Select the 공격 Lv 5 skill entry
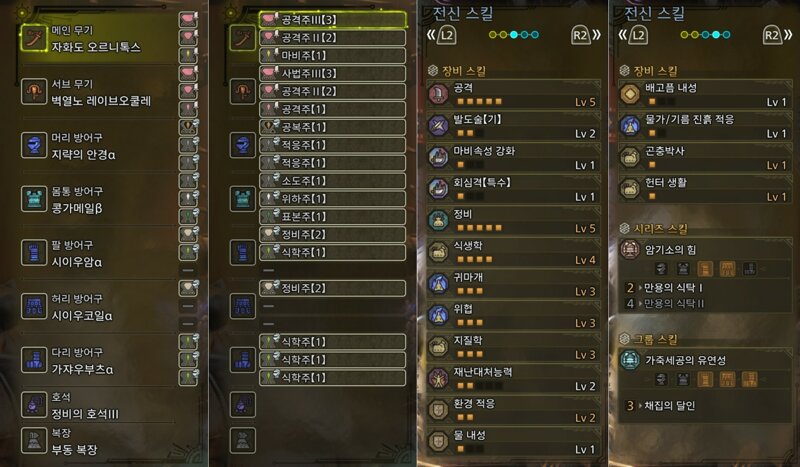This screenshot has width=800, height=467. [513, 94]
